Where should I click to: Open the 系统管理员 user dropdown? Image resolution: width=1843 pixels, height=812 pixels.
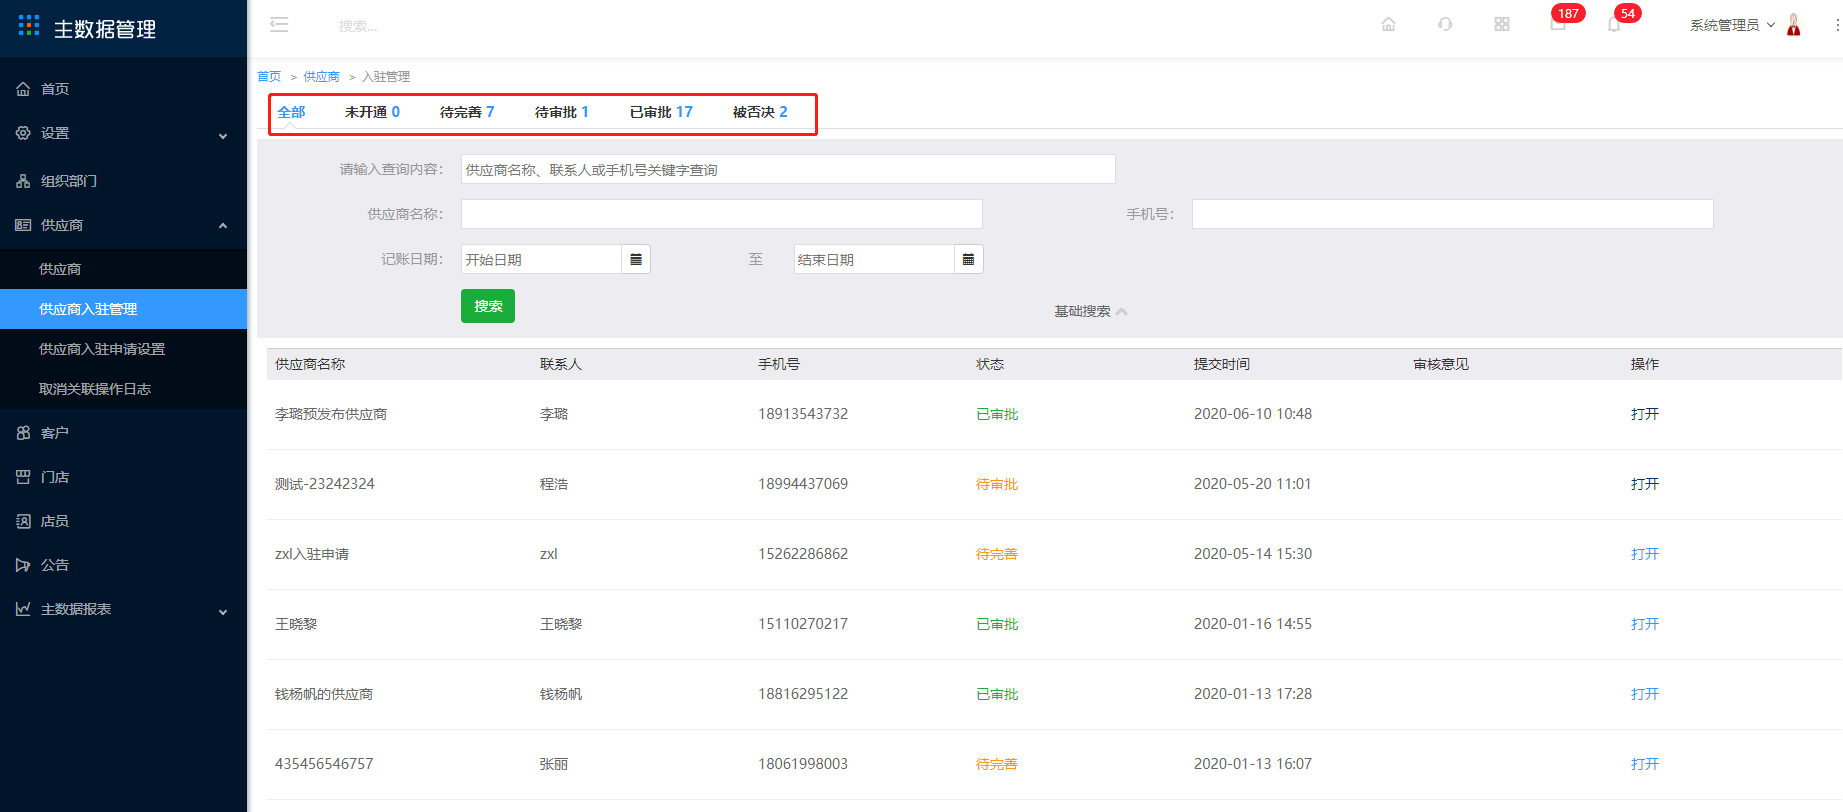(x=1732, y=25)
